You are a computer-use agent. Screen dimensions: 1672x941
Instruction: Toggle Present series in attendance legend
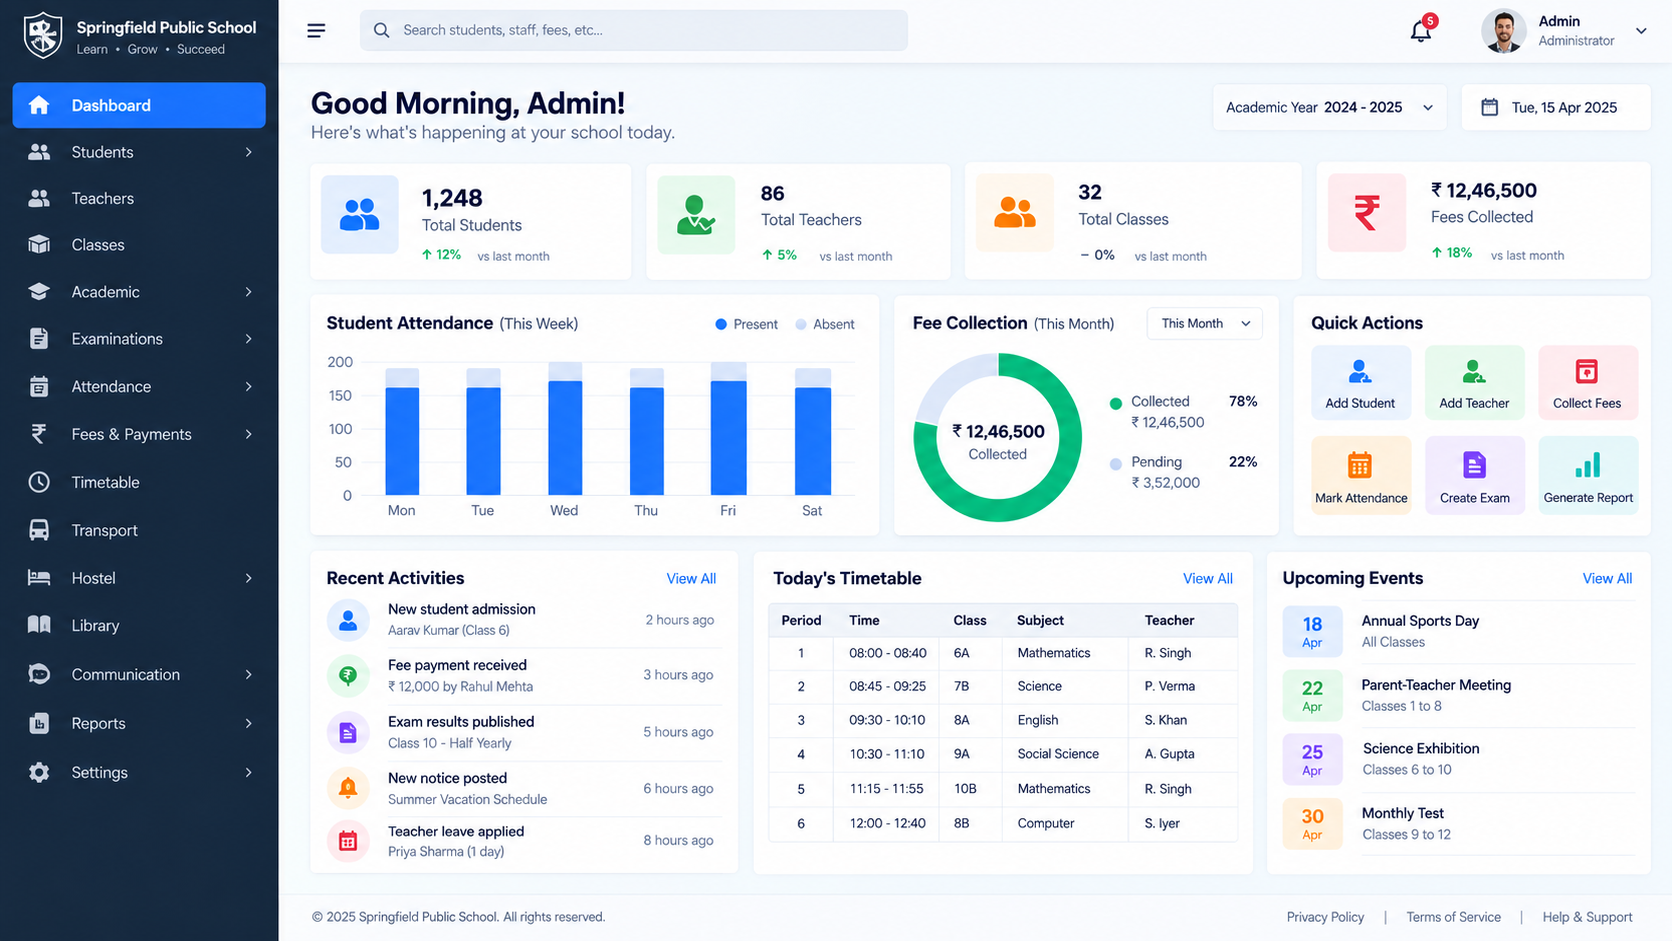tap(746, 324)
